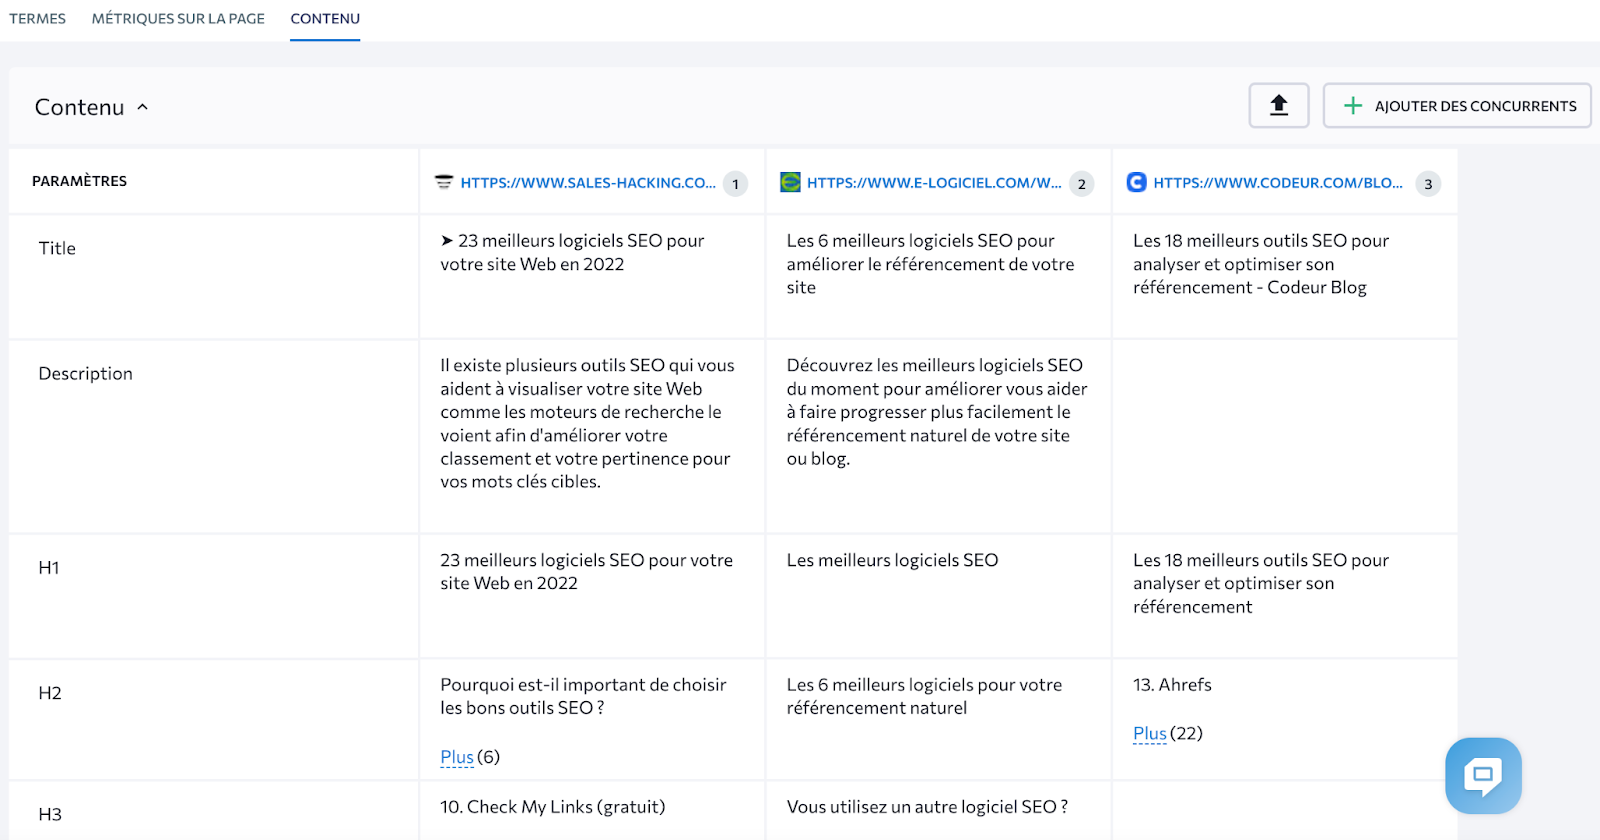Click H1 '23 meilleurs logiciels SEO pour votre site'
1600x840 pixels.
tap(587, 572)
